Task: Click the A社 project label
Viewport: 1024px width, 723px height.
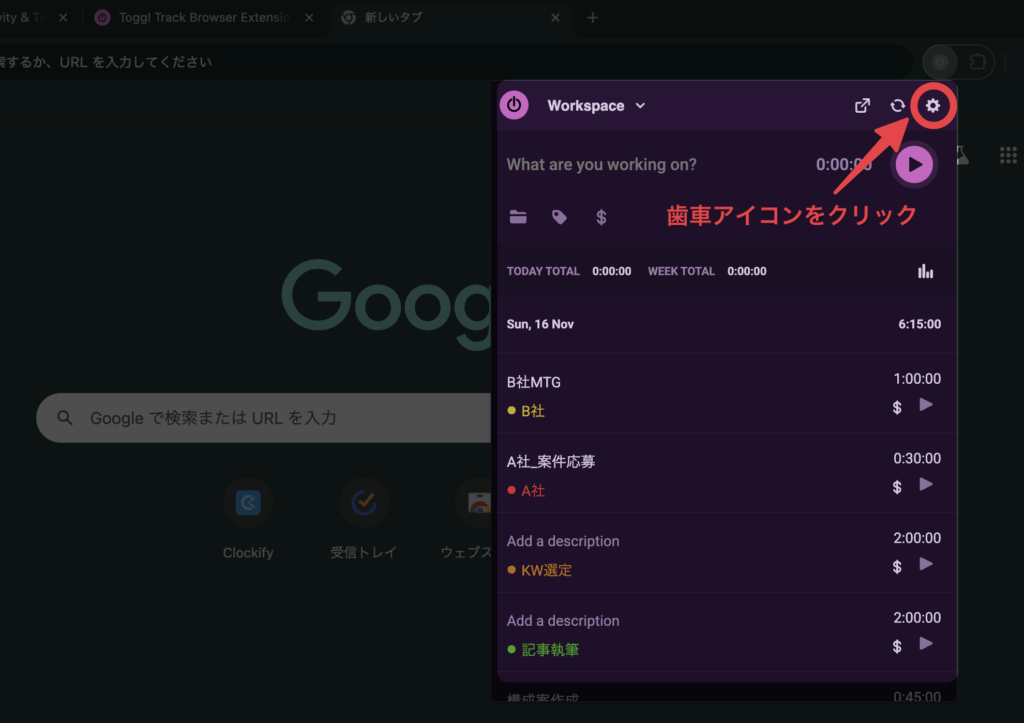Action: (x=533, y=491)
